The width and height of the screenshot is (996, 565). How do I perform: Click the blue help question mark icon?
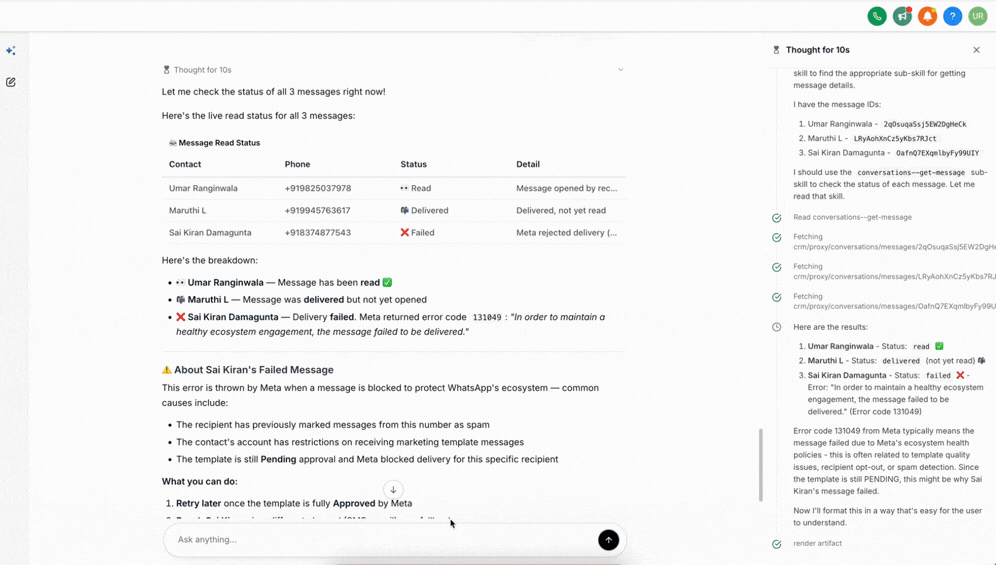coord(952,16)
